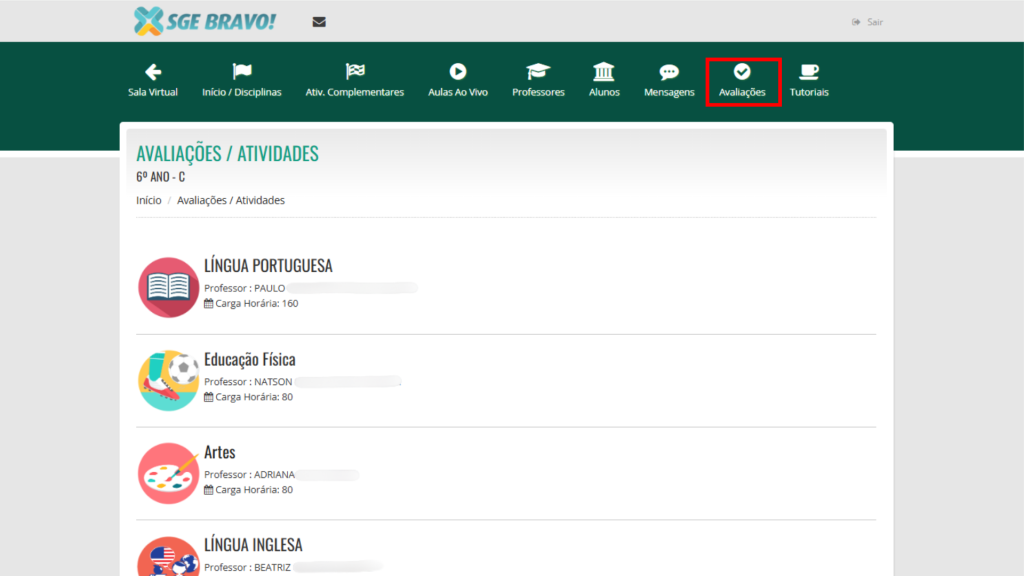Image resolution: width=1024 pixels, height=576 pixels.
Task: Select the Artes subject title
Action: pos(220,453)
